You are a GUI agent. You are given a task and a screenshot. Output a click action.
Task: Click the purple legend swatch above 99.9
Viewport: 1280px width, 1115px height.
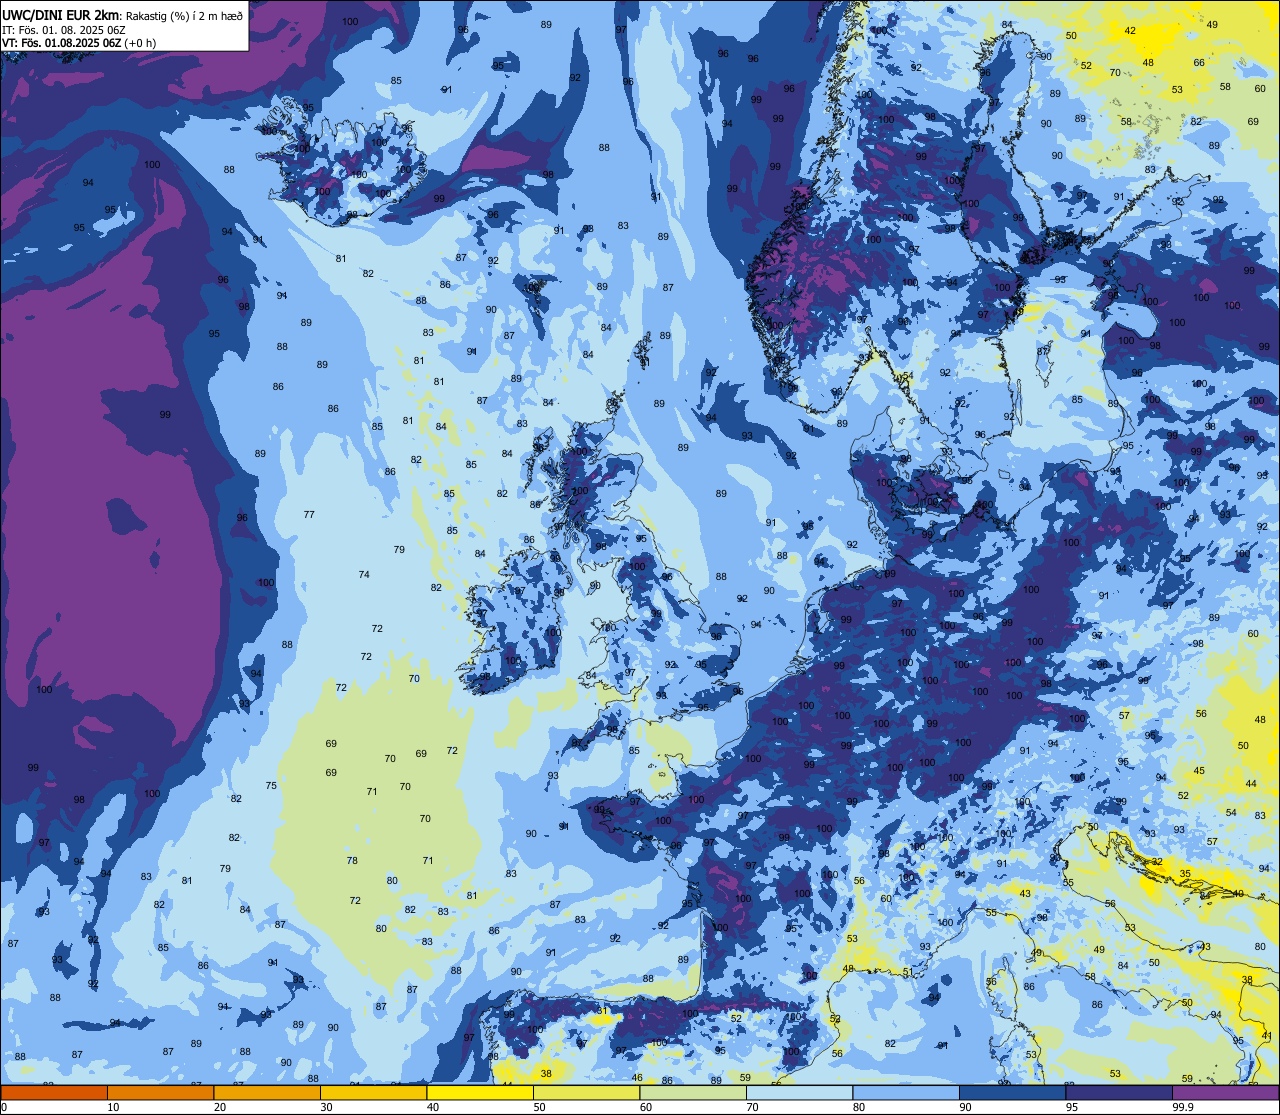tap(1225, 1093)
